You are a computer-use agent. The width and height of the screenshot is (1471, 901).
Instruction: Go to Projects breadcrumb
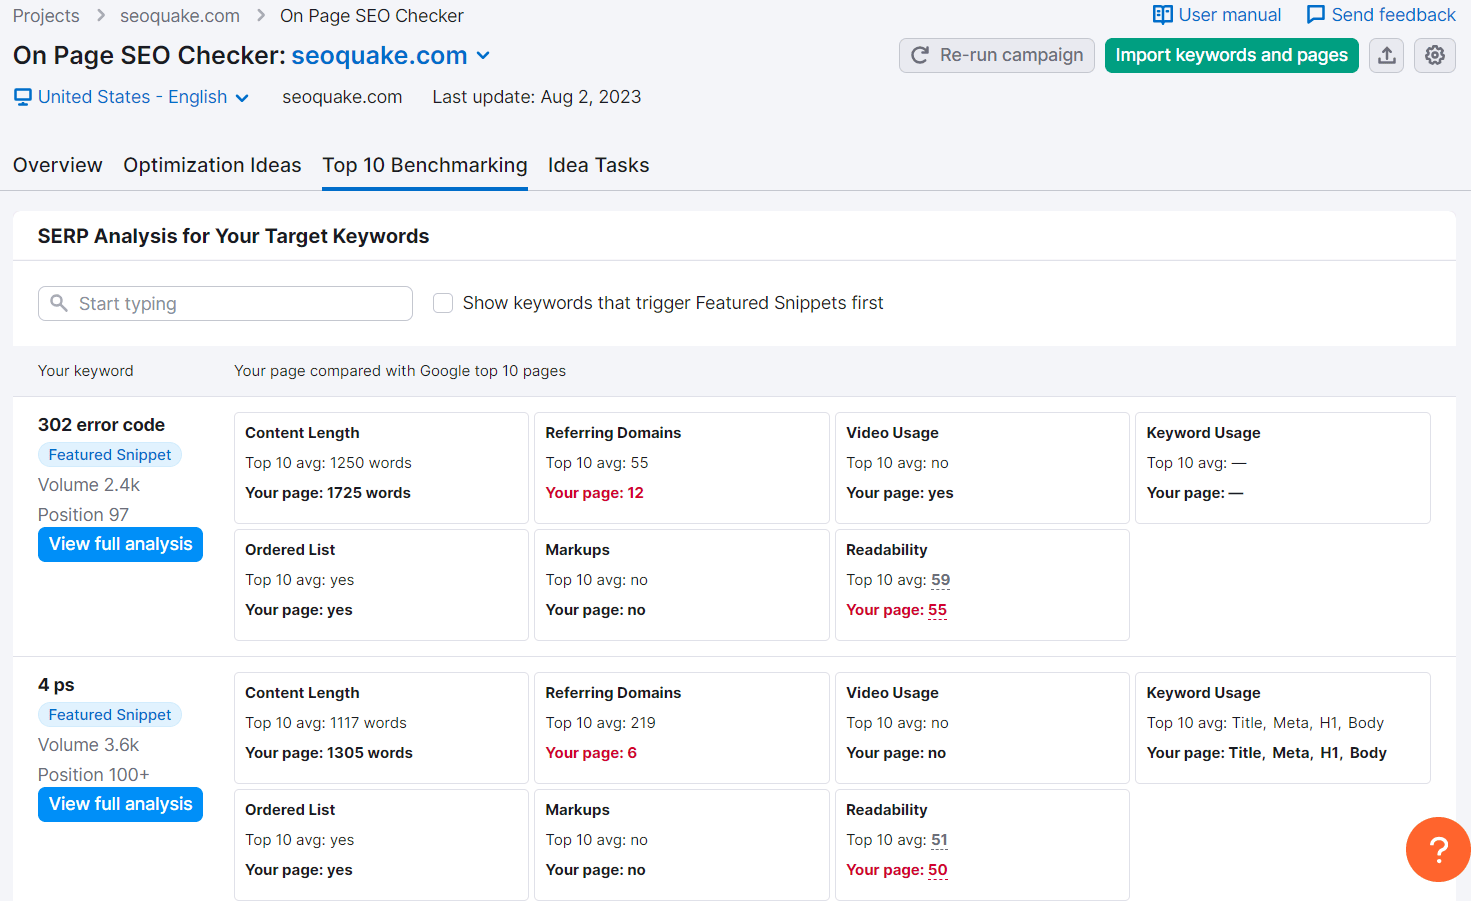pyautogui.click(x=46, y=16)
